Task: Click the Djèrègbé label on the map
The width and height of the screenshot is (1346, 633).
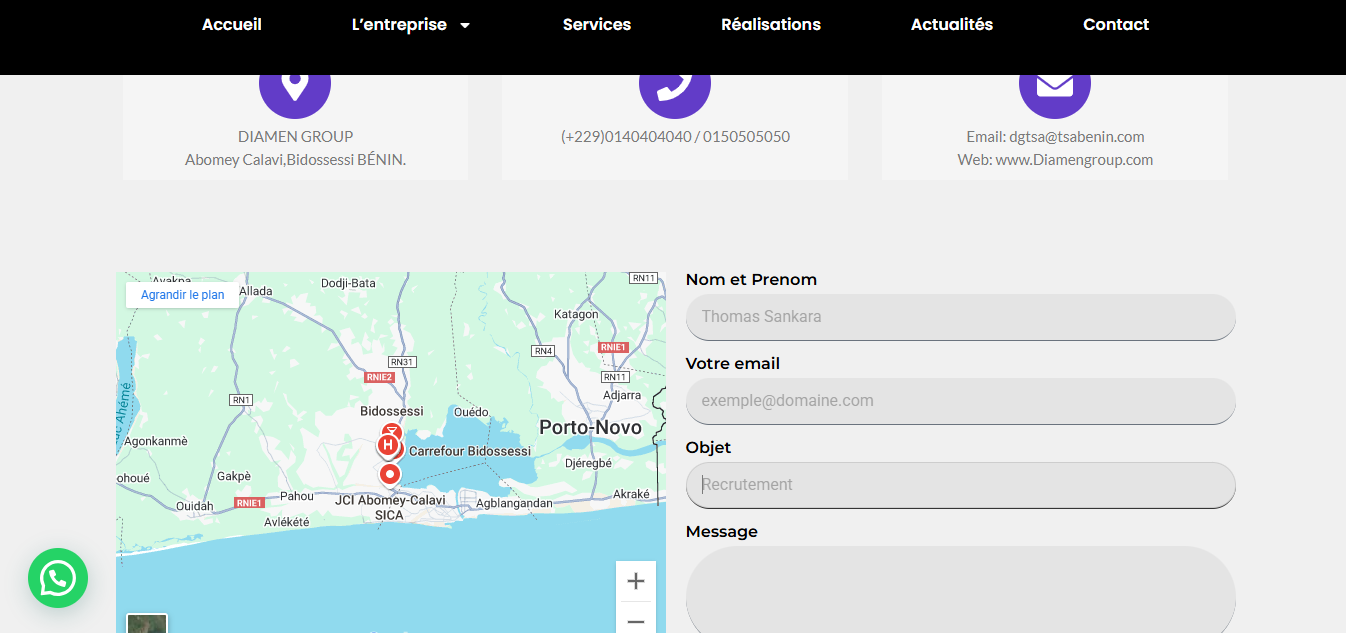Action: click(588, 463)
